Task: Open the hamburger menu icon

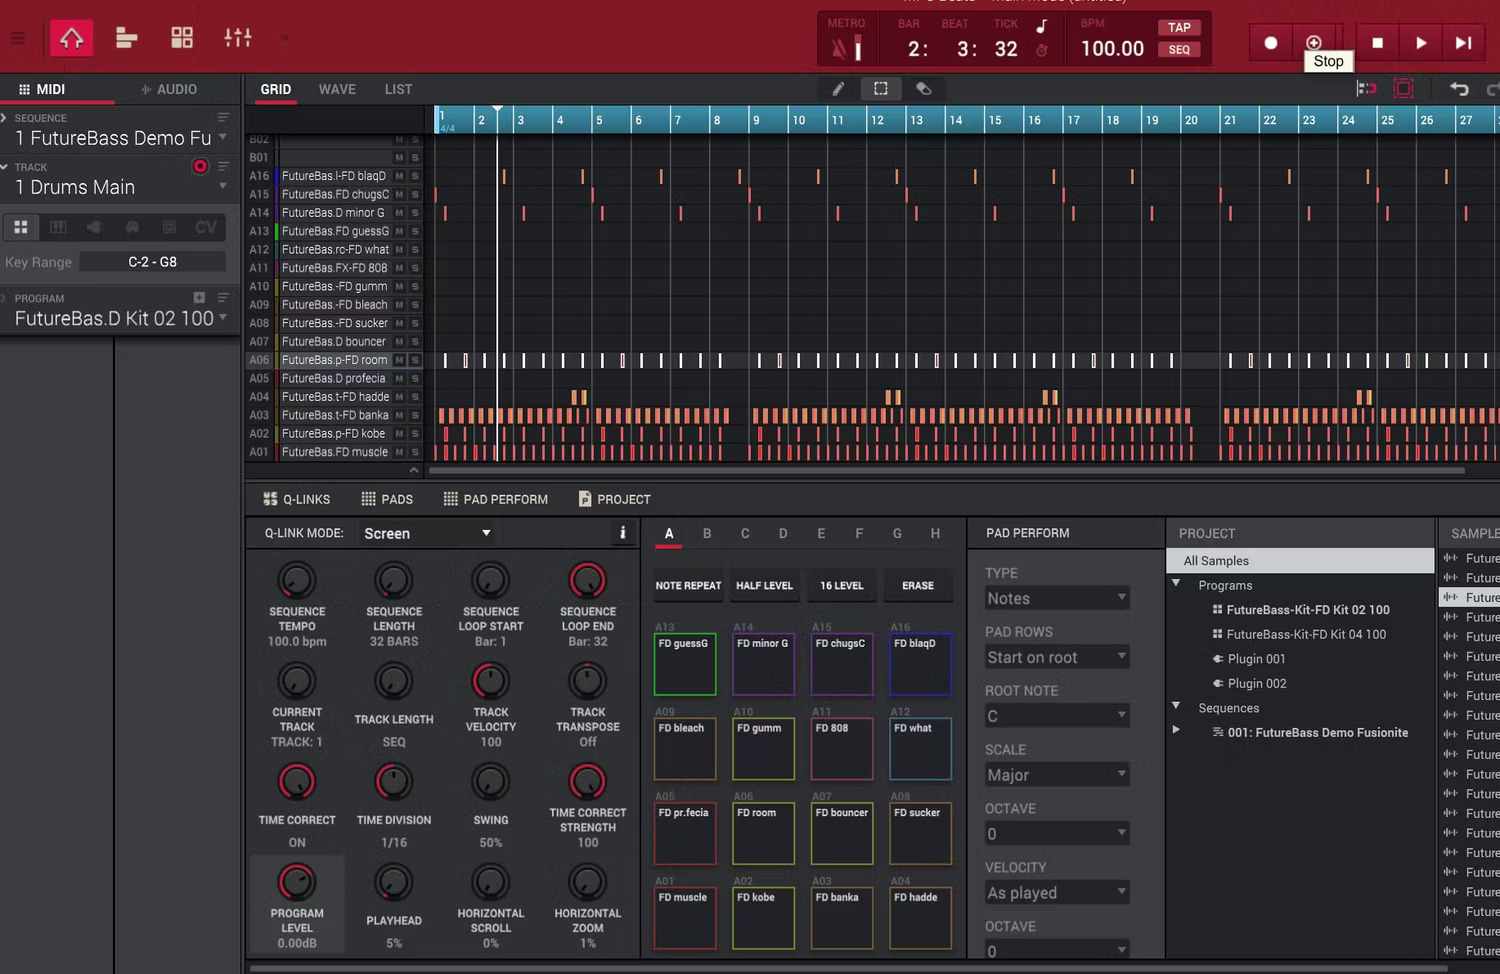Action: click(17, 38)
